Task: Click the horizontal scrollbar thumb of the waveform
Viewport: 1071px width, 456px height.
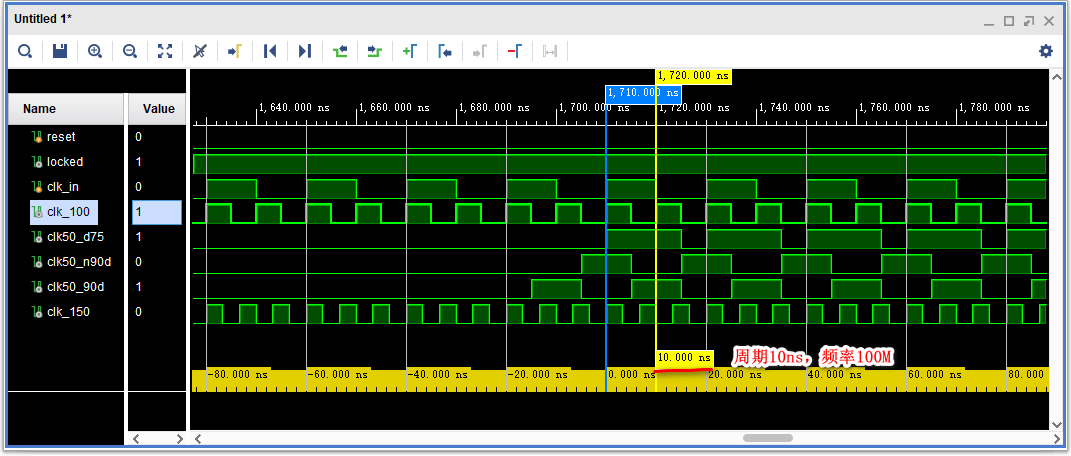Action: [x=767, y=438]
